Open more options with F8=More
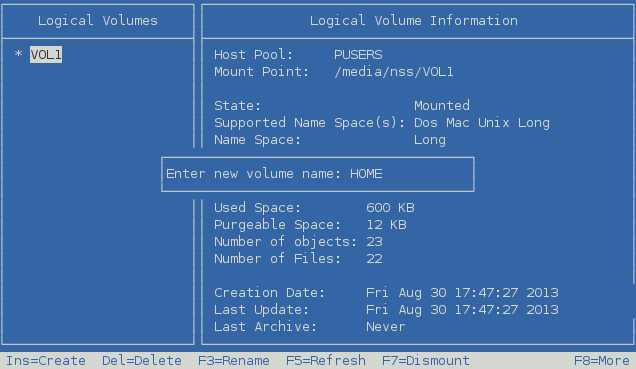 click(x=602, y=360)
